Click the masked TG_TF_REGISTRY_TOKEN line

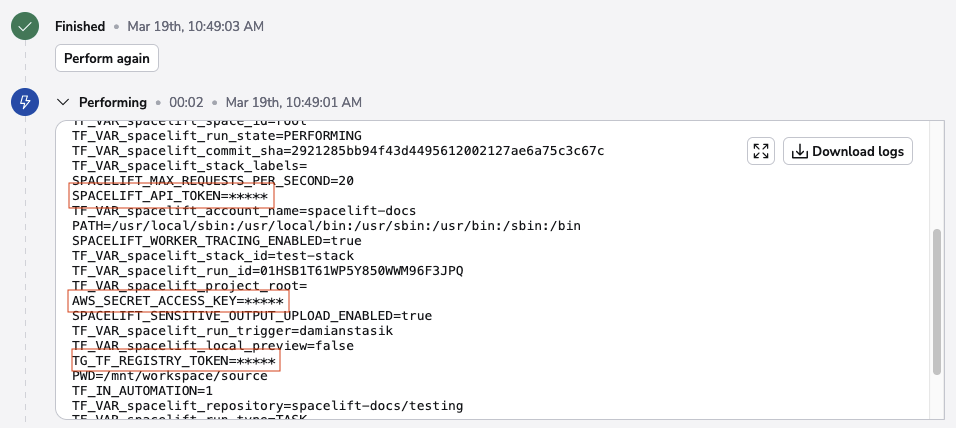[x=175, y=361]
